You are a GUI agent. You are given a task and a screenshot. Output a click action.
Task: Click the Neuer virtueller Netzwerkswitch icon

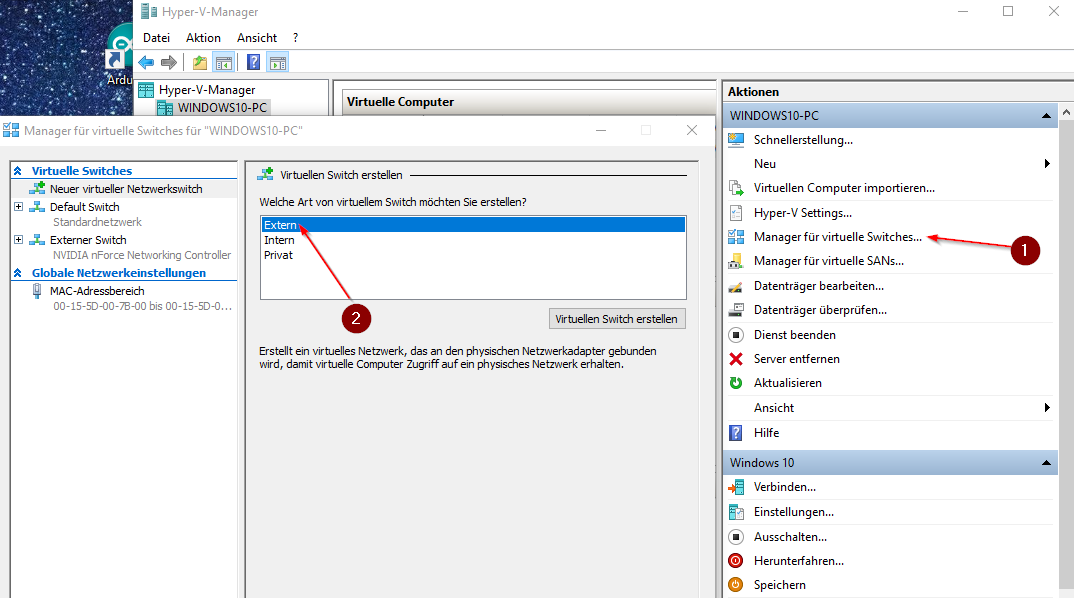coord(37,188)
